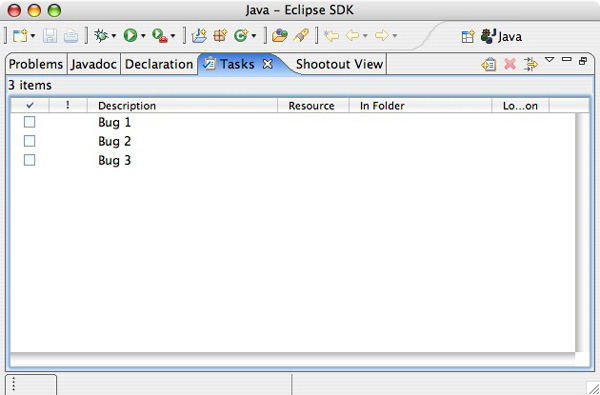Click the Search flashlight icon
Image resolution: width=600 pixels, height=395 pixels.
click(301, 36)
